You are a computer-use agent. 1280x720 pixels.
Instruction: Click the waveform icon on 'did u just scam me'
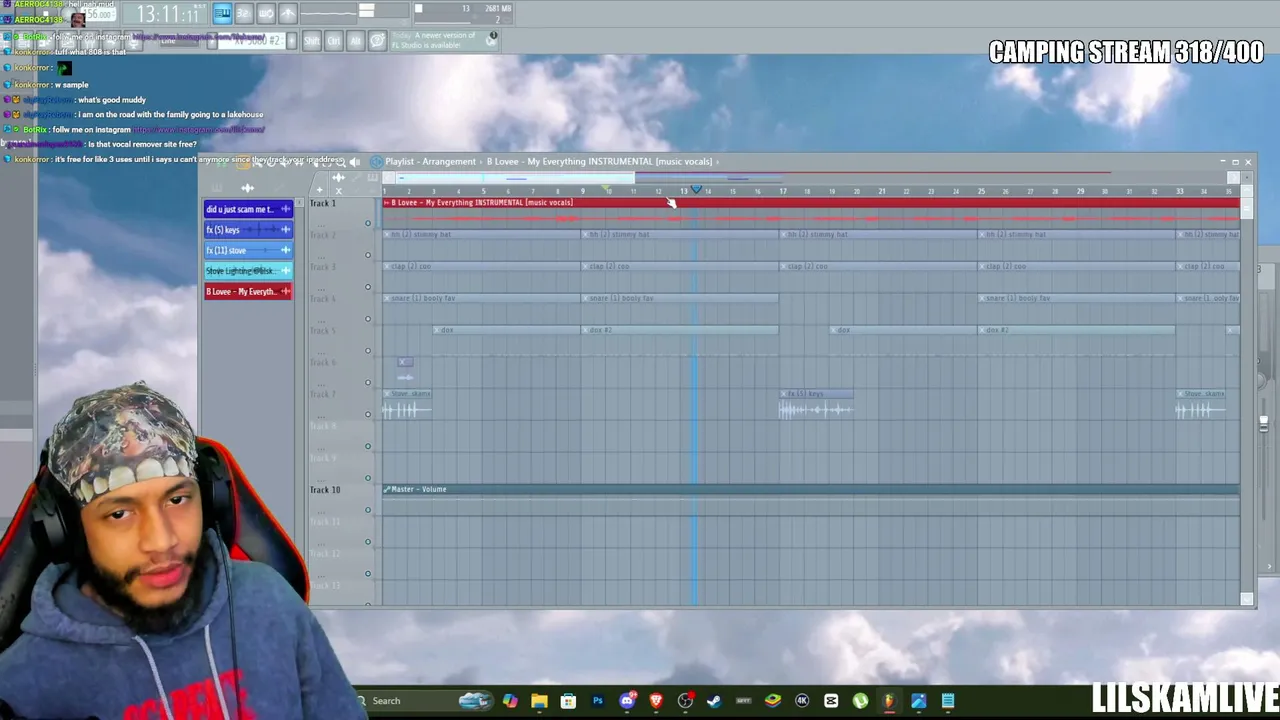[x=285, y=209]
